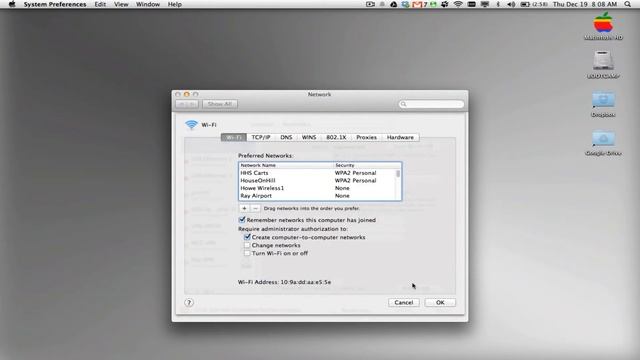Open Spotlight search magnifier icon
Screen dimensions: 640x360
(628, 4)
